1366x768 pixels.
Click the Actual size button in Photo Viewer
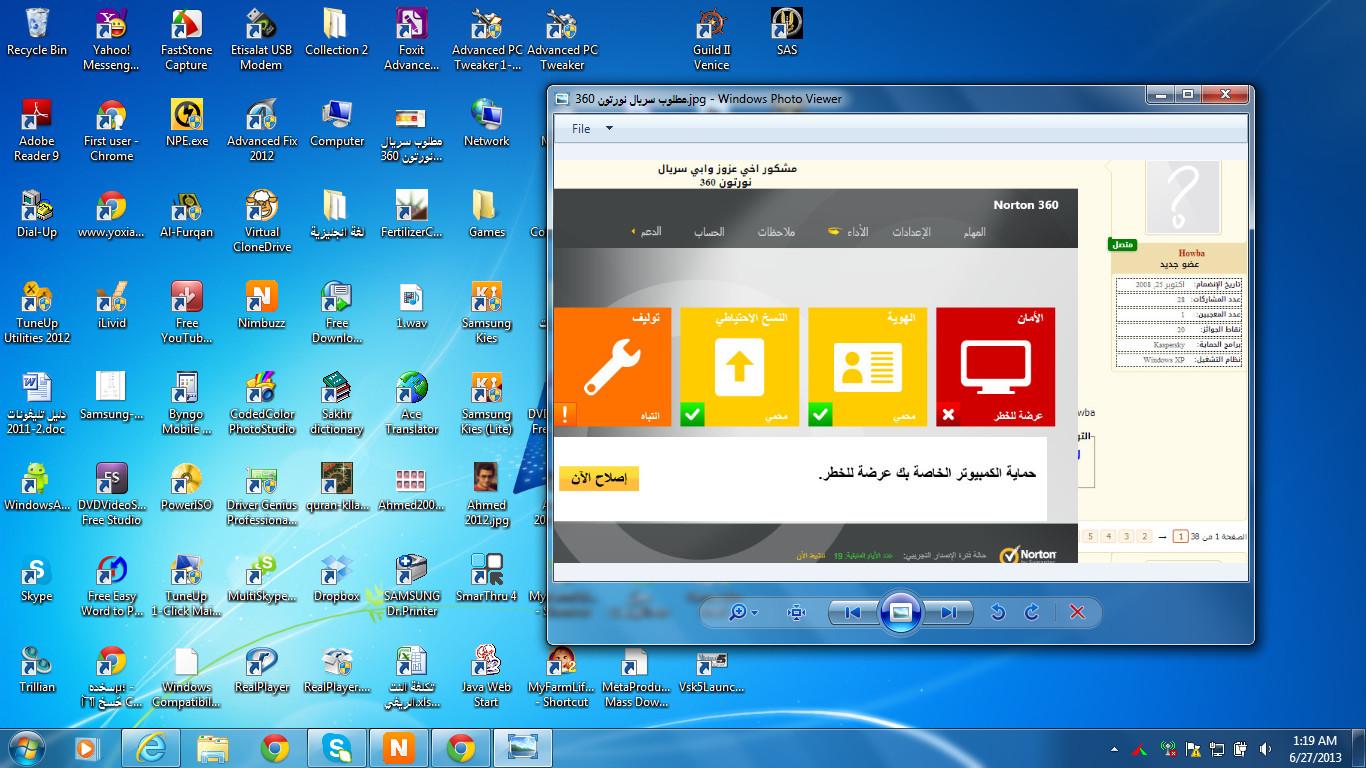[x=796, y=612]
